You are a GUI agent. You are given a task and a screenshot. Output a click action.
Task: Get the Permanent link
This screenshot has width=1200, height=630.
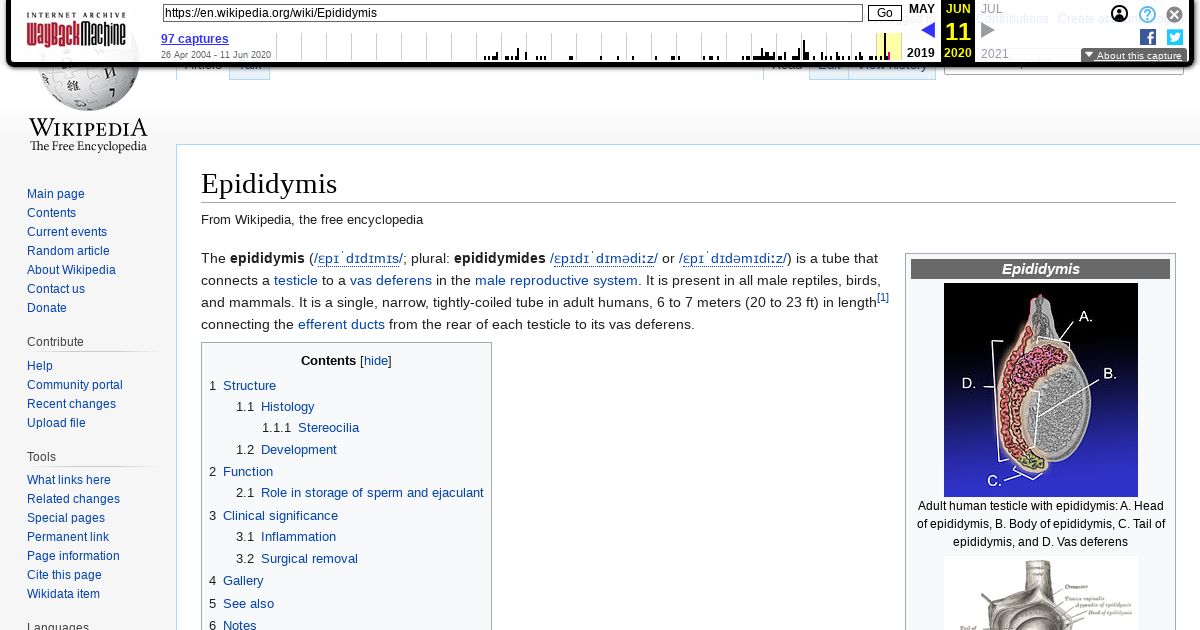pos(68,537)
